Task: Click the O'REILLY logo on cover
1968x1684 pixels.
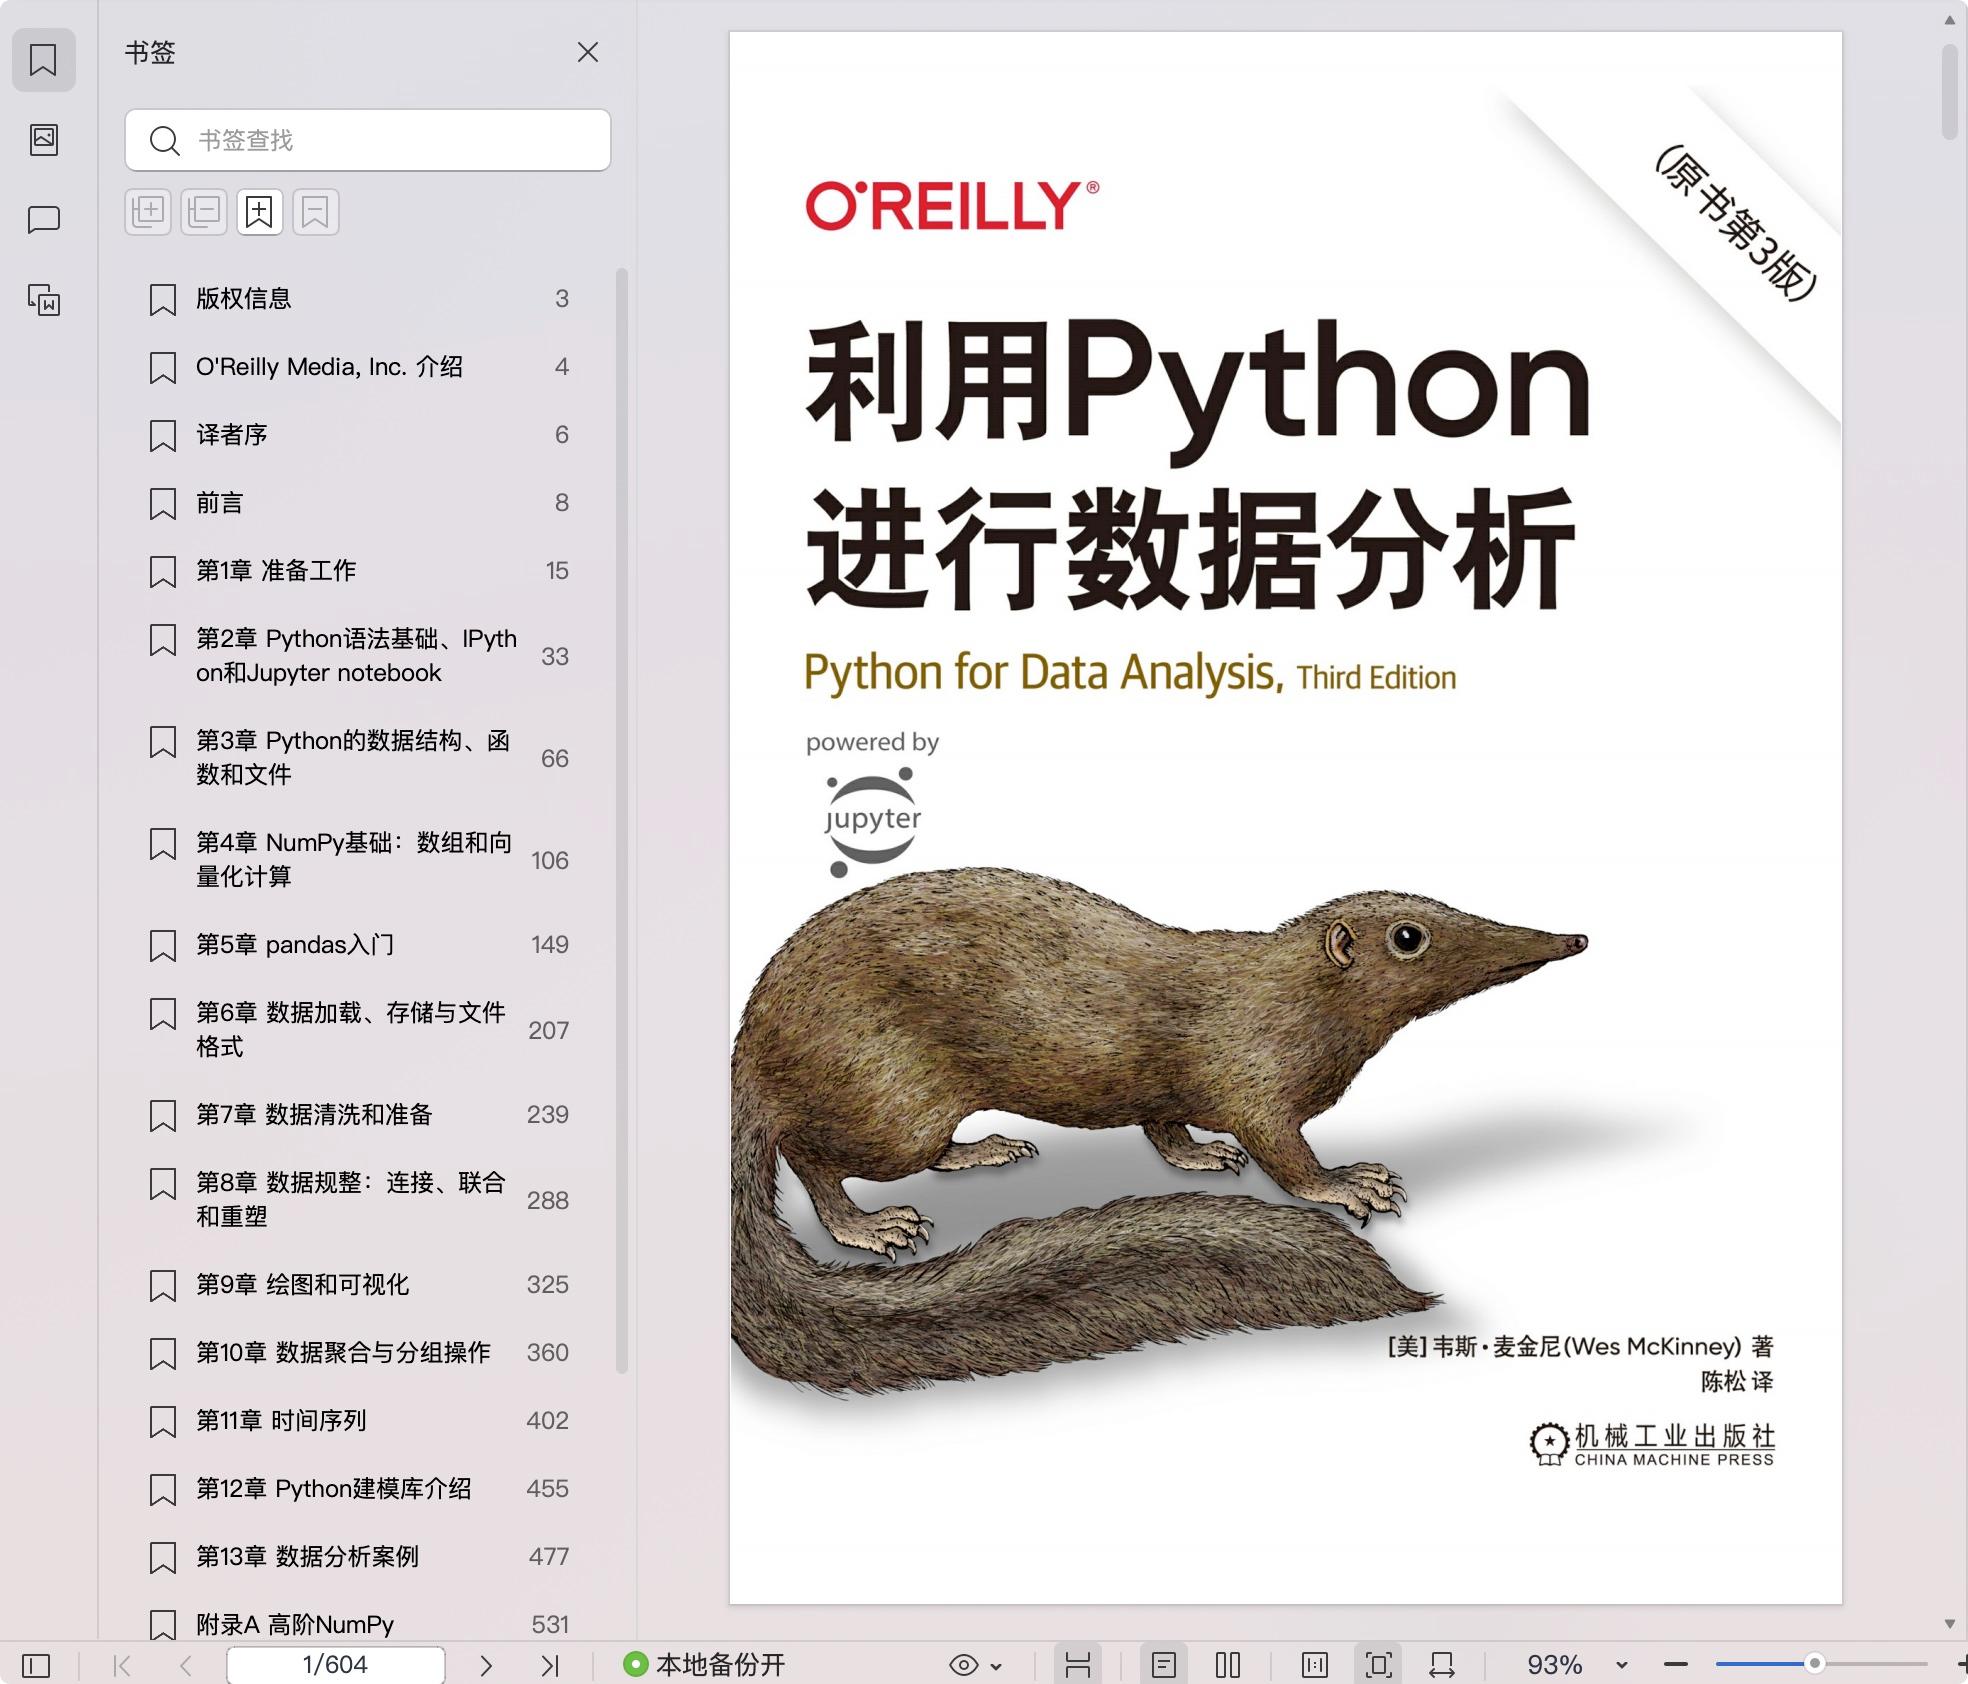Action: point(952,205)
